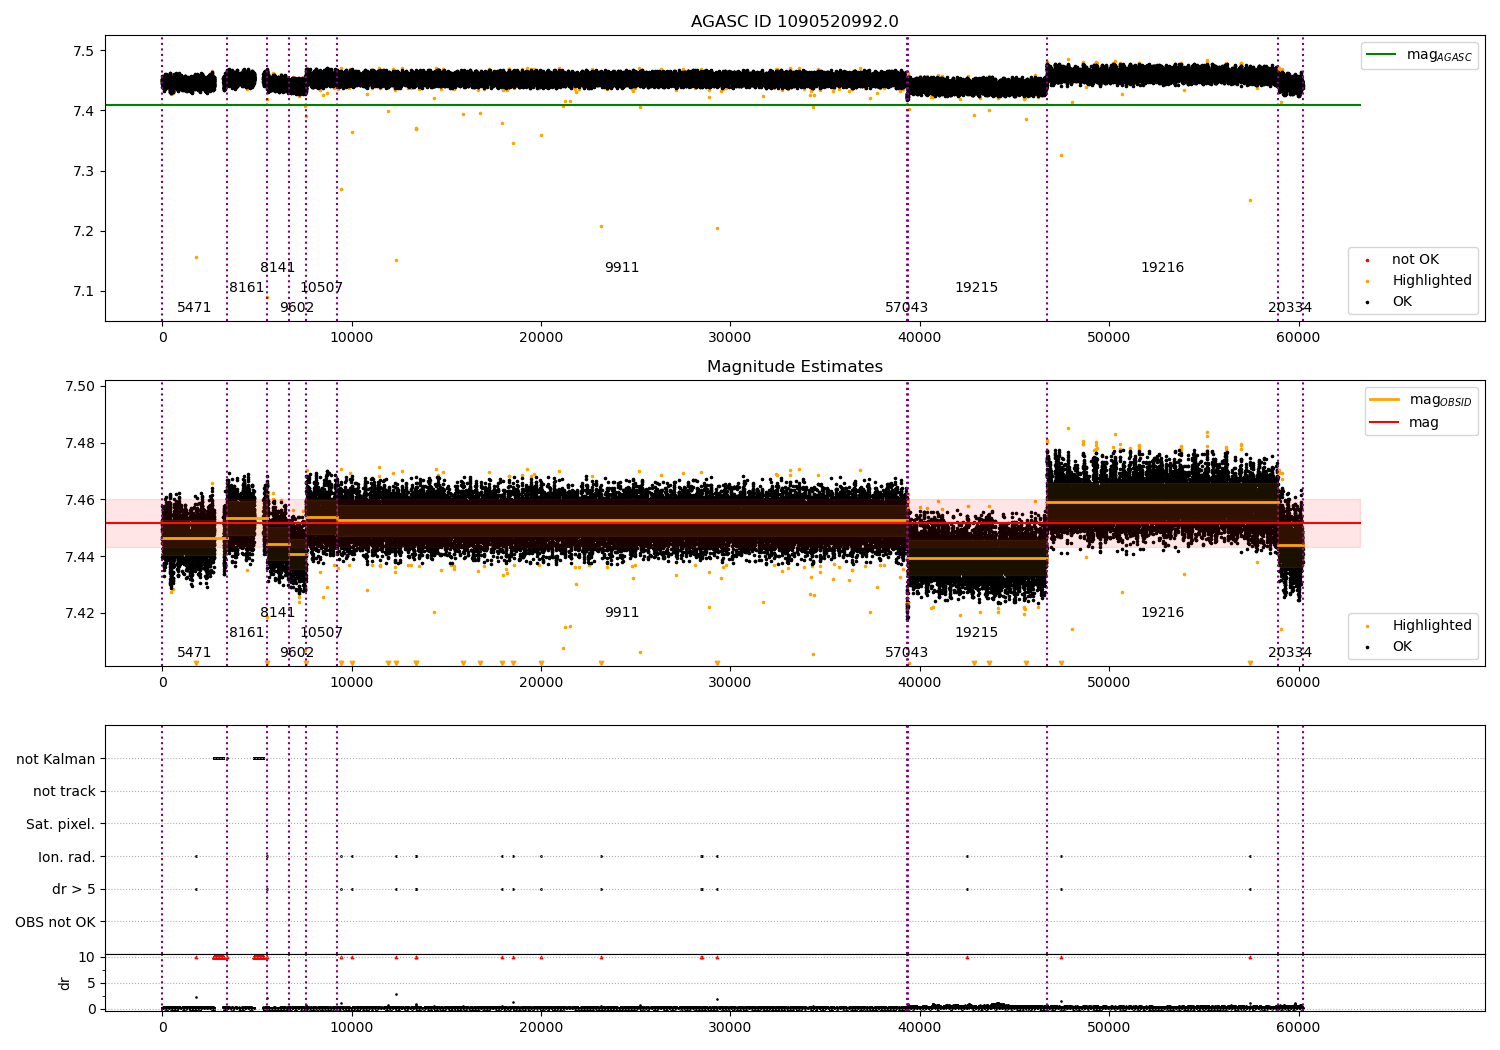The width and height of the screenshot is (1500, 1050).
Task: Click the 7.46 y-axis tick in middle plot
Action: (81, 500)
